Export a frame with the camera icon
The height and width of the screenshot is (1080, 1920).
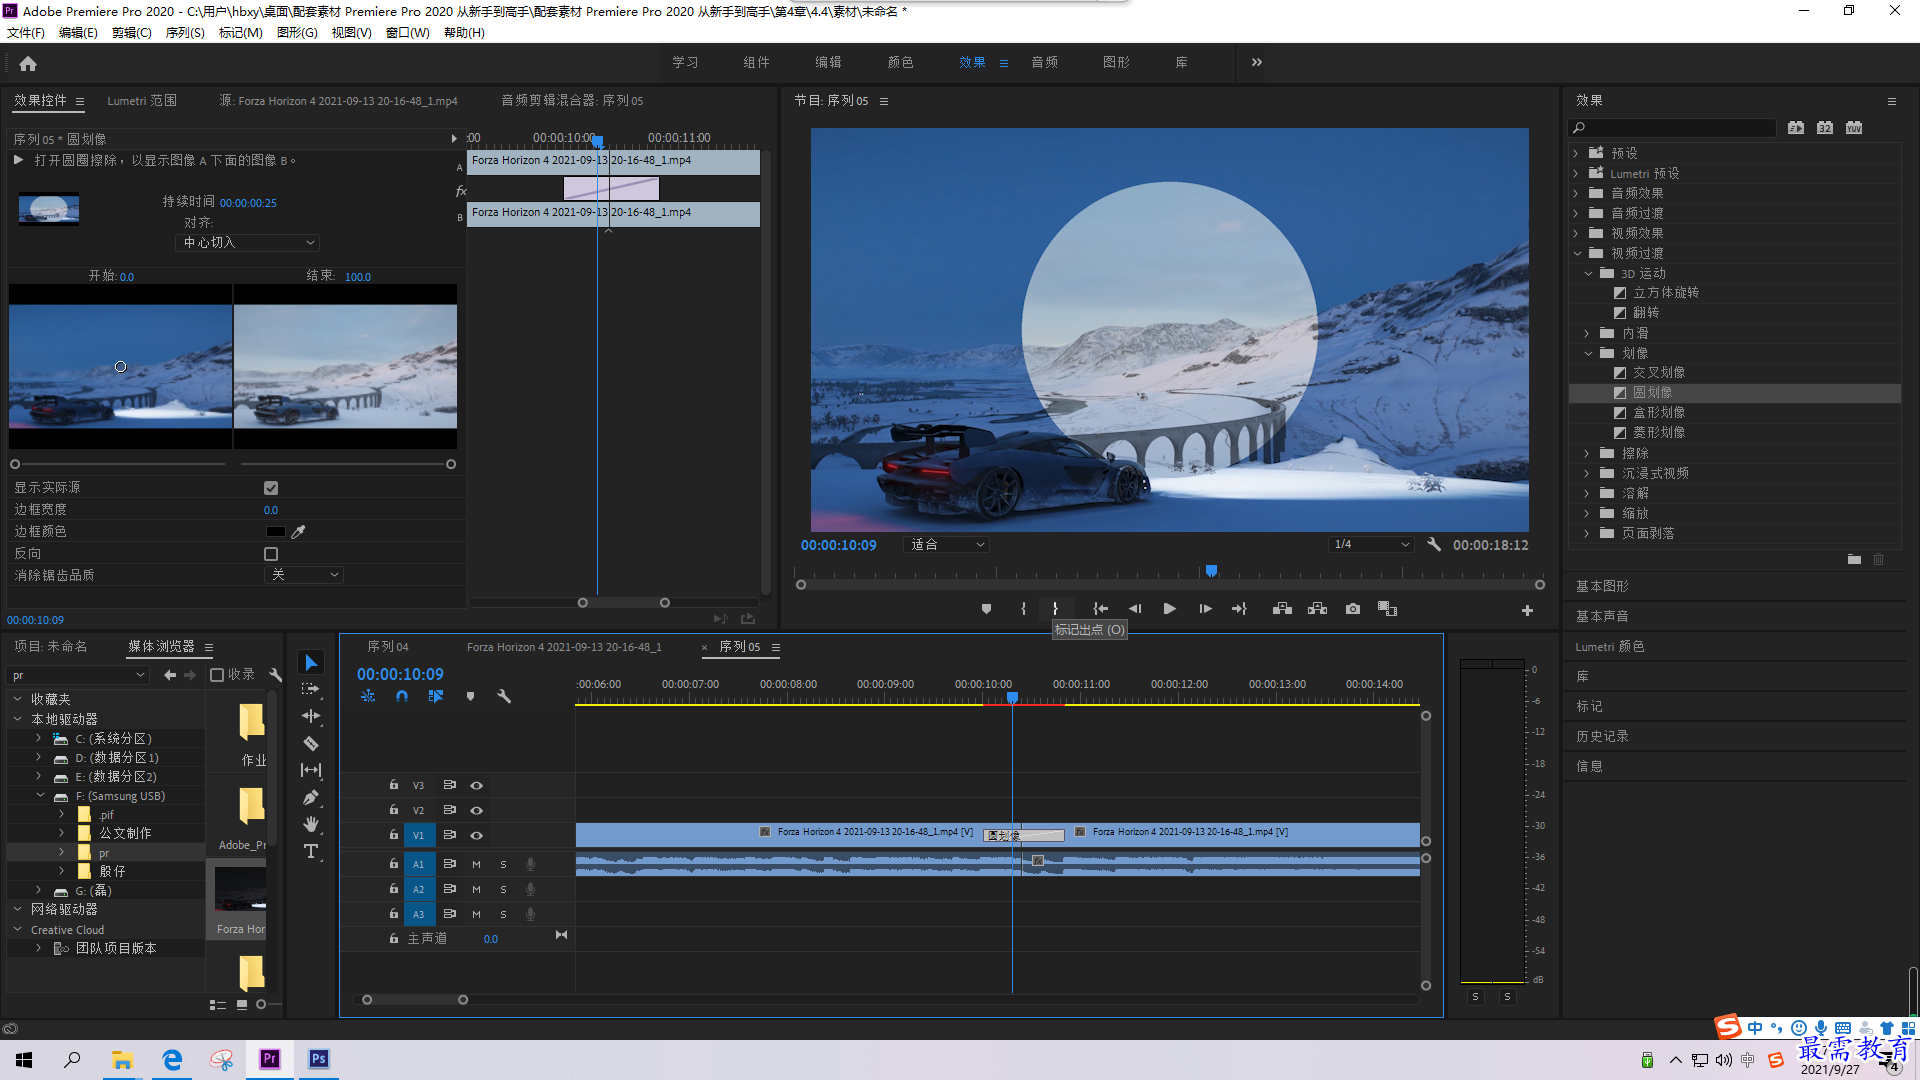pyautogui.click(x=1353, y=609)
